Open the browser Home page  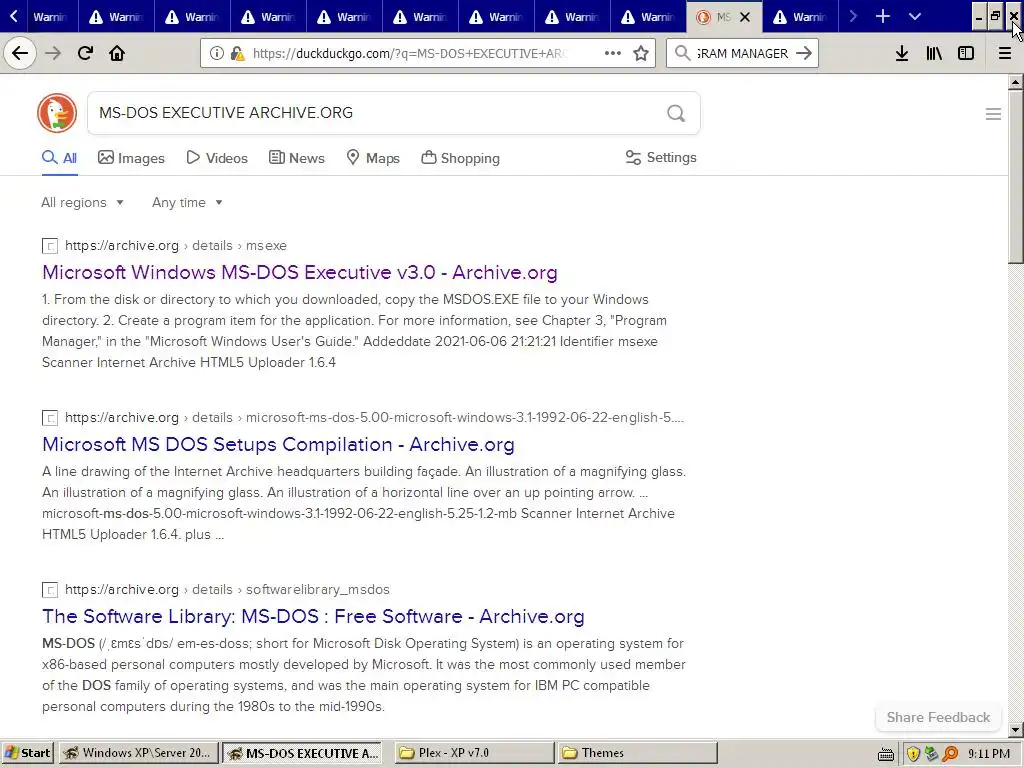117,53
